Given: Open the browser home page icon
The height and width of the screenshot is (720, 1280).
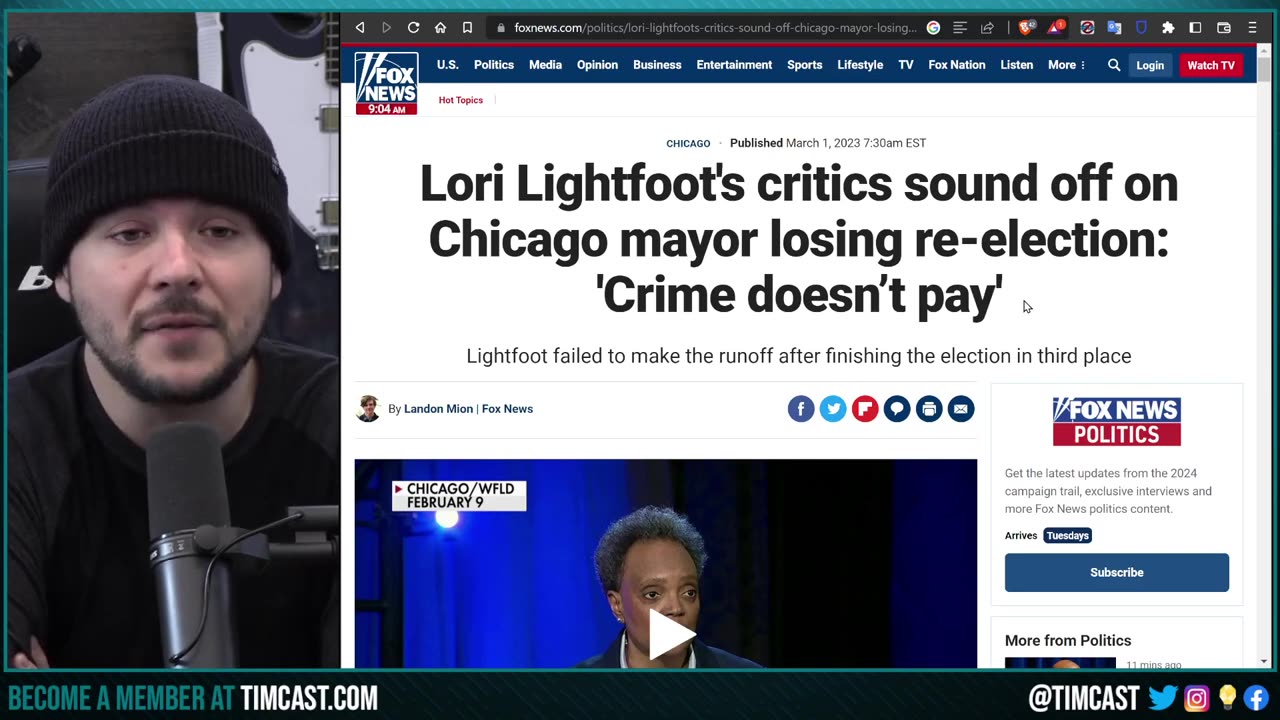Looking at the screenshot, I should point(440,28).
